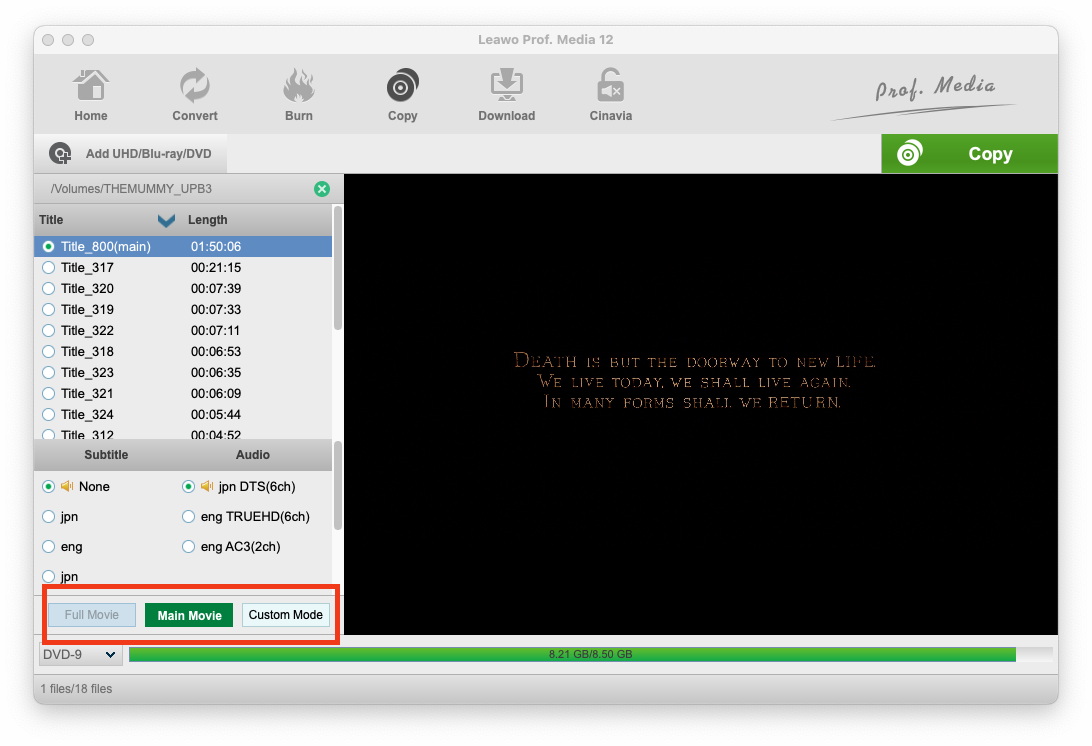This screenshot has height=746, width=1092.
Task: Select Title_322 radio button
Action: coord(48,330)
